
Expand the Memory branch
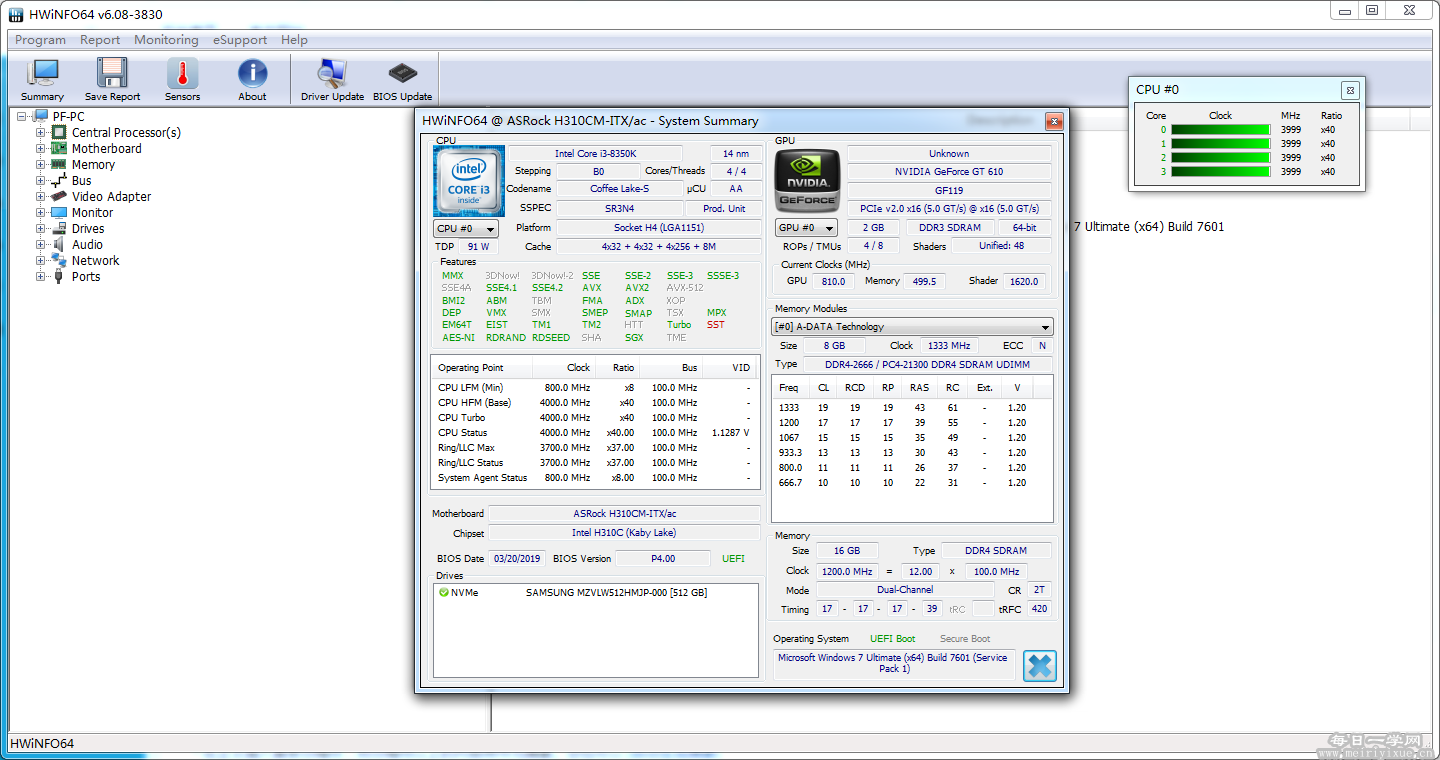pyautogui.click(x=41, y=164)
